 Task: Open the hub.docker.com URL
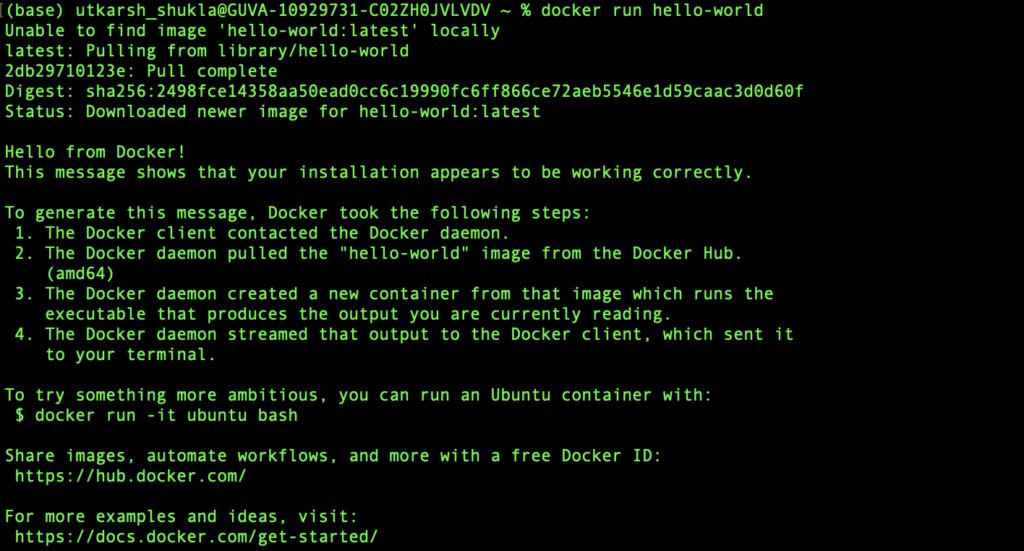point(130,476)
